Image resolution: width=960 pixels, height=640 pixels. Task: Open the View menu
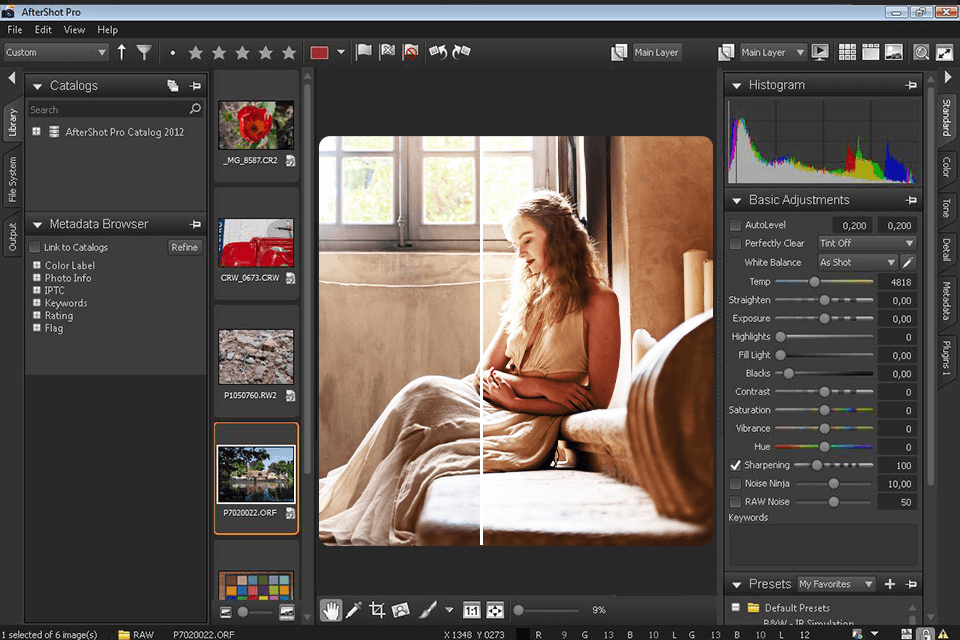point(74,30)
